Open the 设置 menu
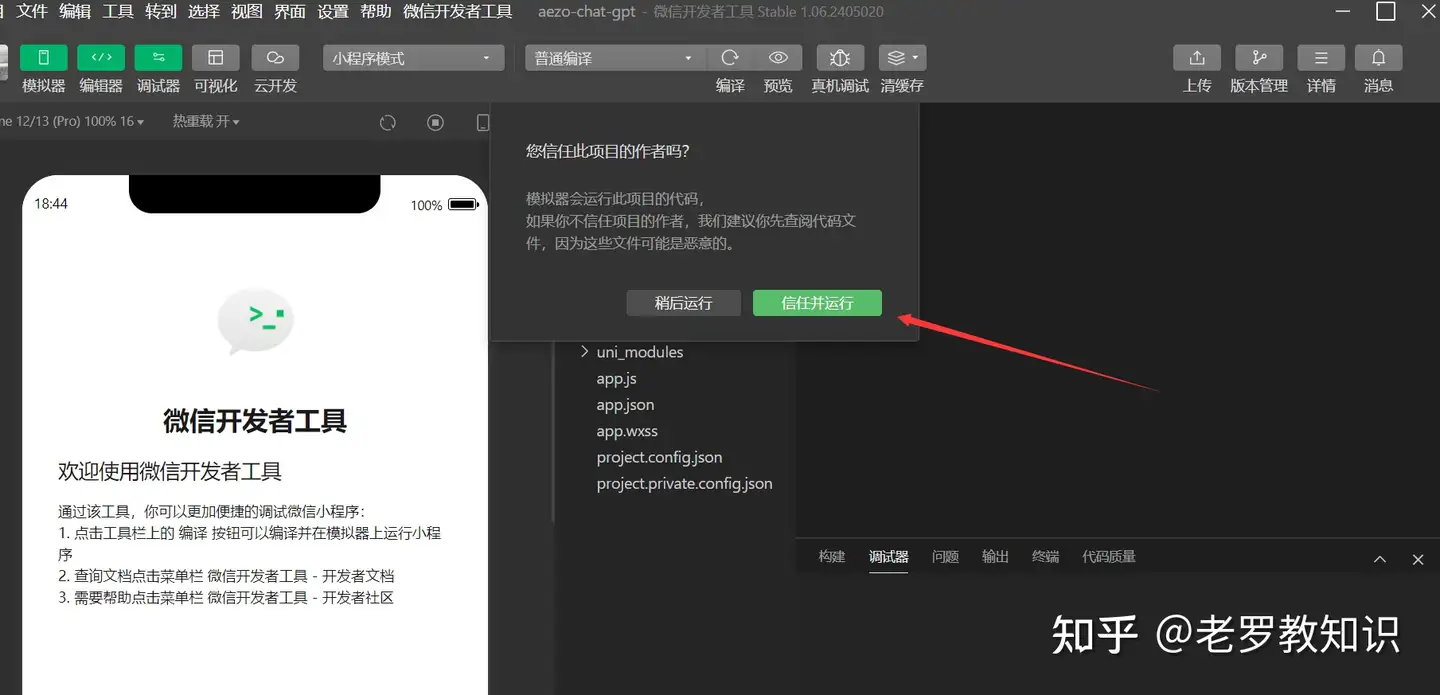Viewport: 1440px width, 695px height. point(333,12)
